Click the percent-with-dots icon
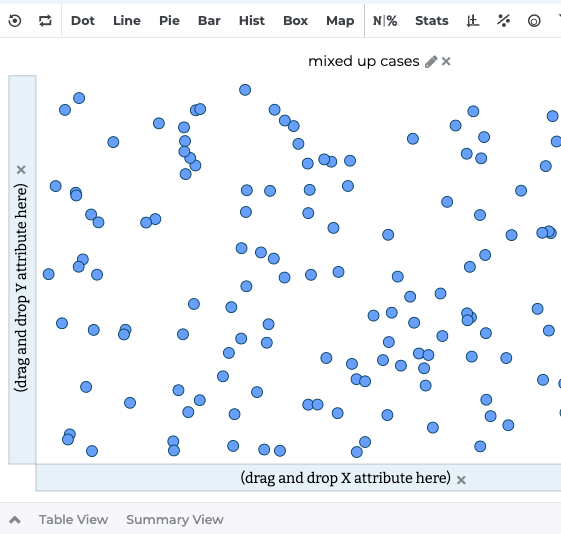The image size is (561, 534). 503,21
